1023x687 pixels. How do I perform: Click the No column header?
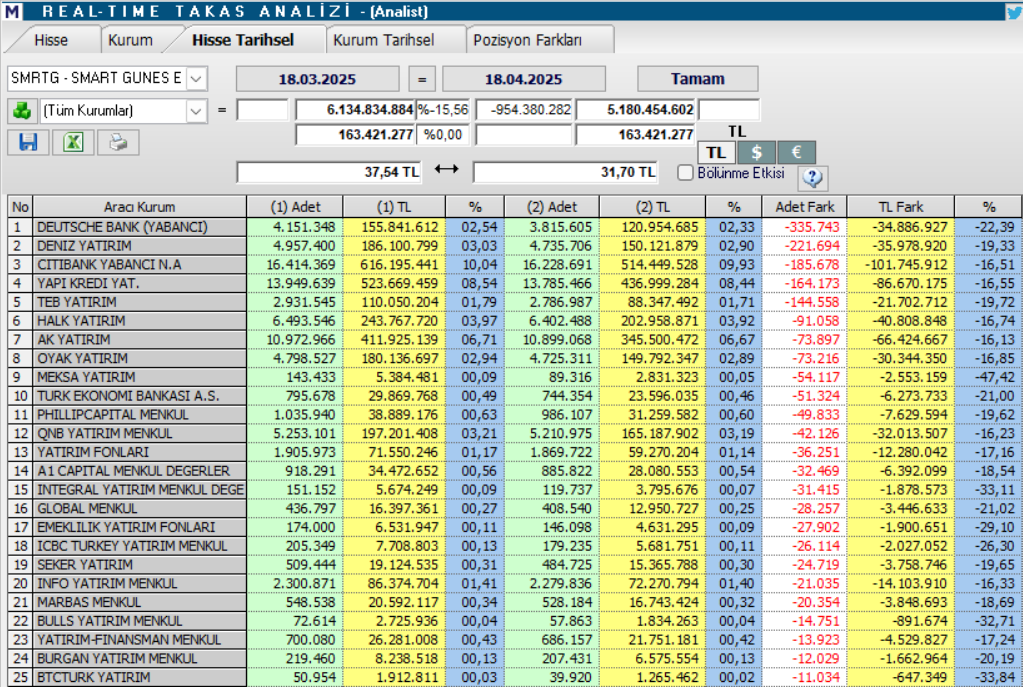[20, 207]
